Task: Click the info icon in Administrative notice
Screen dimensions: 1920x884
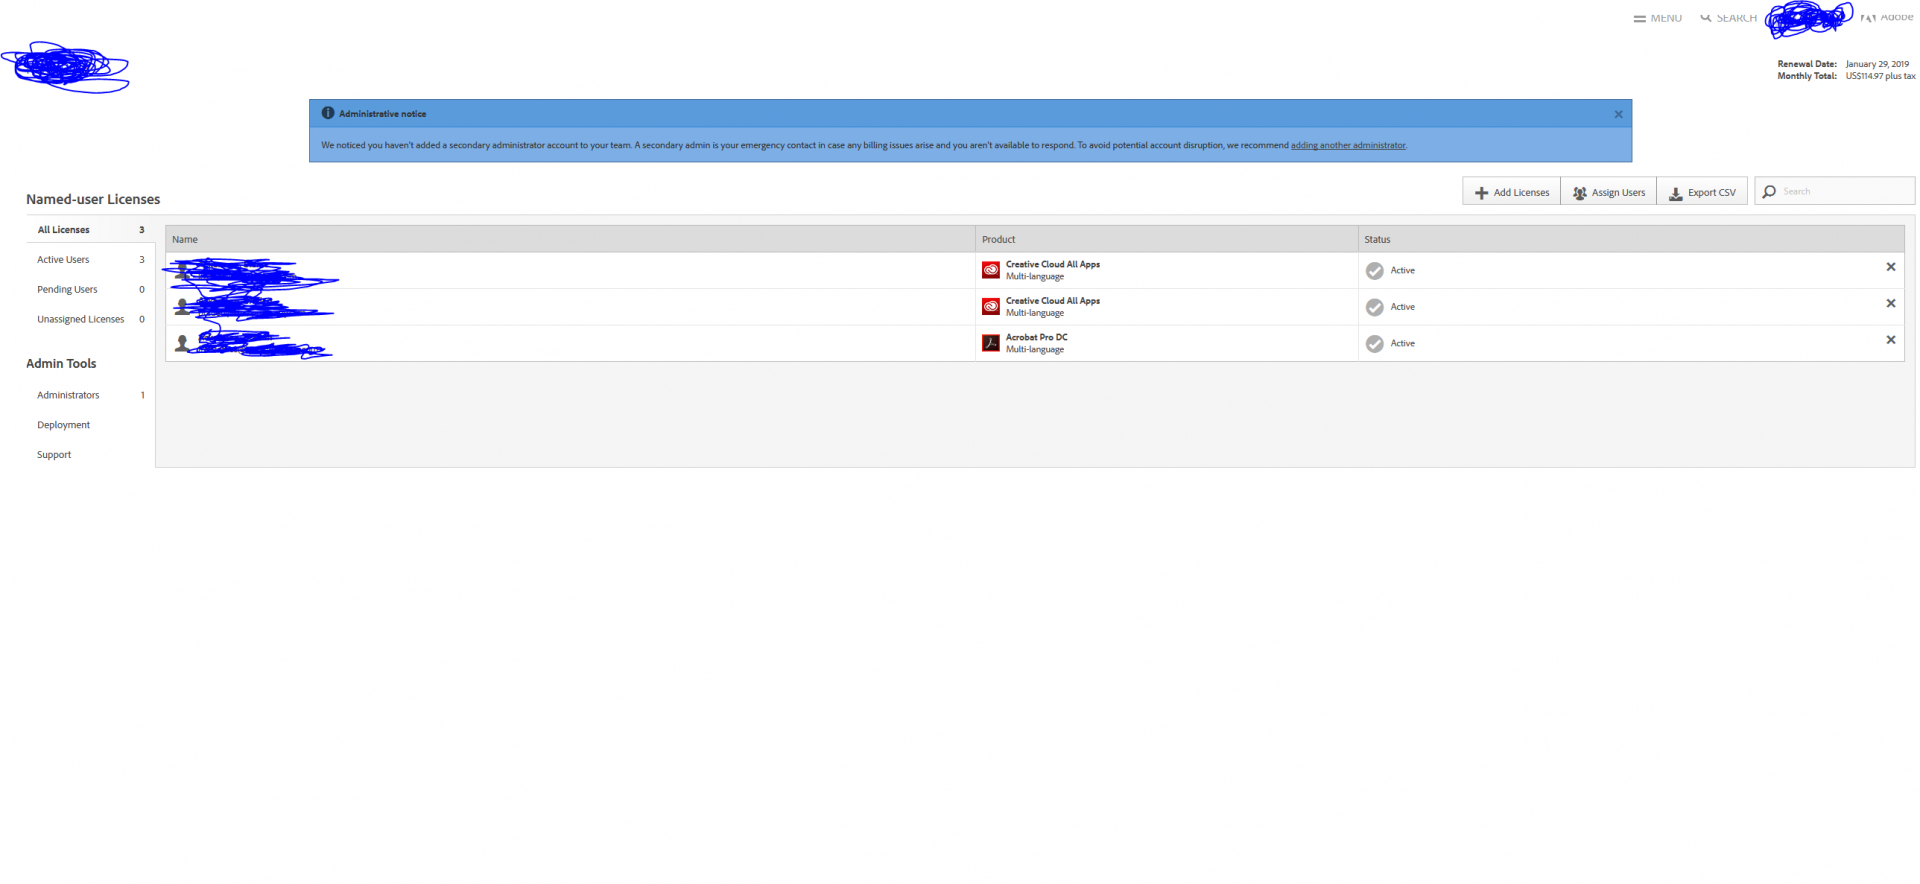Action: click(x=328, y=113)
